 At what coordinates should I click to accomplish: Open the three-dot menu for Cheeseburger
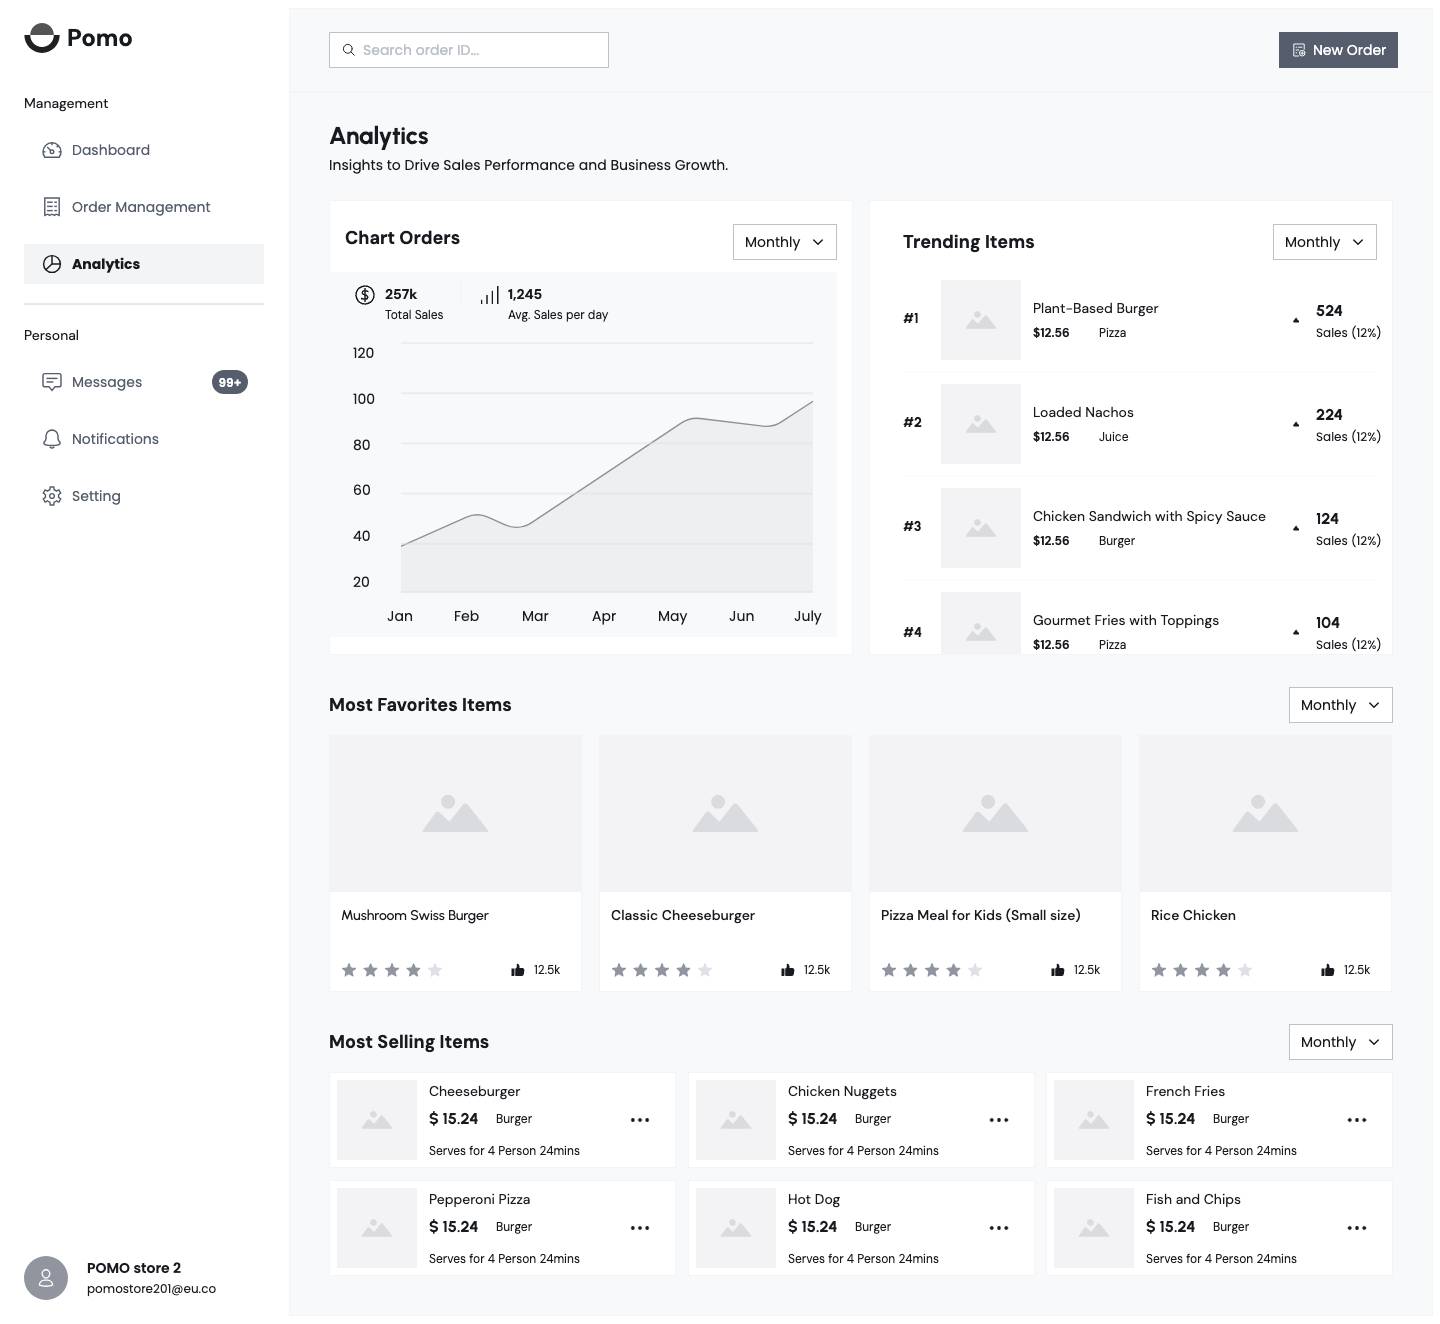(640, 1120)
